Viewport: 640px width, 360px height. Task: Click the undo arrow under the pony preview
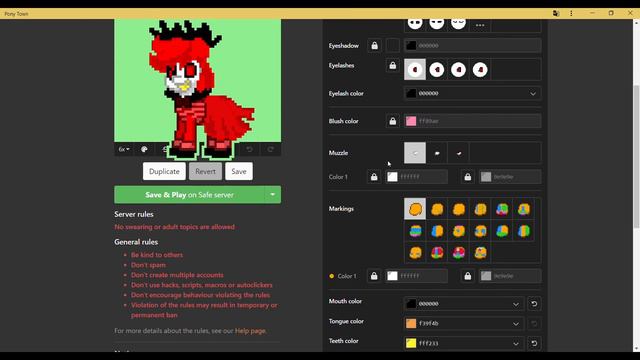pyautogui.click(x=249, y=149)
